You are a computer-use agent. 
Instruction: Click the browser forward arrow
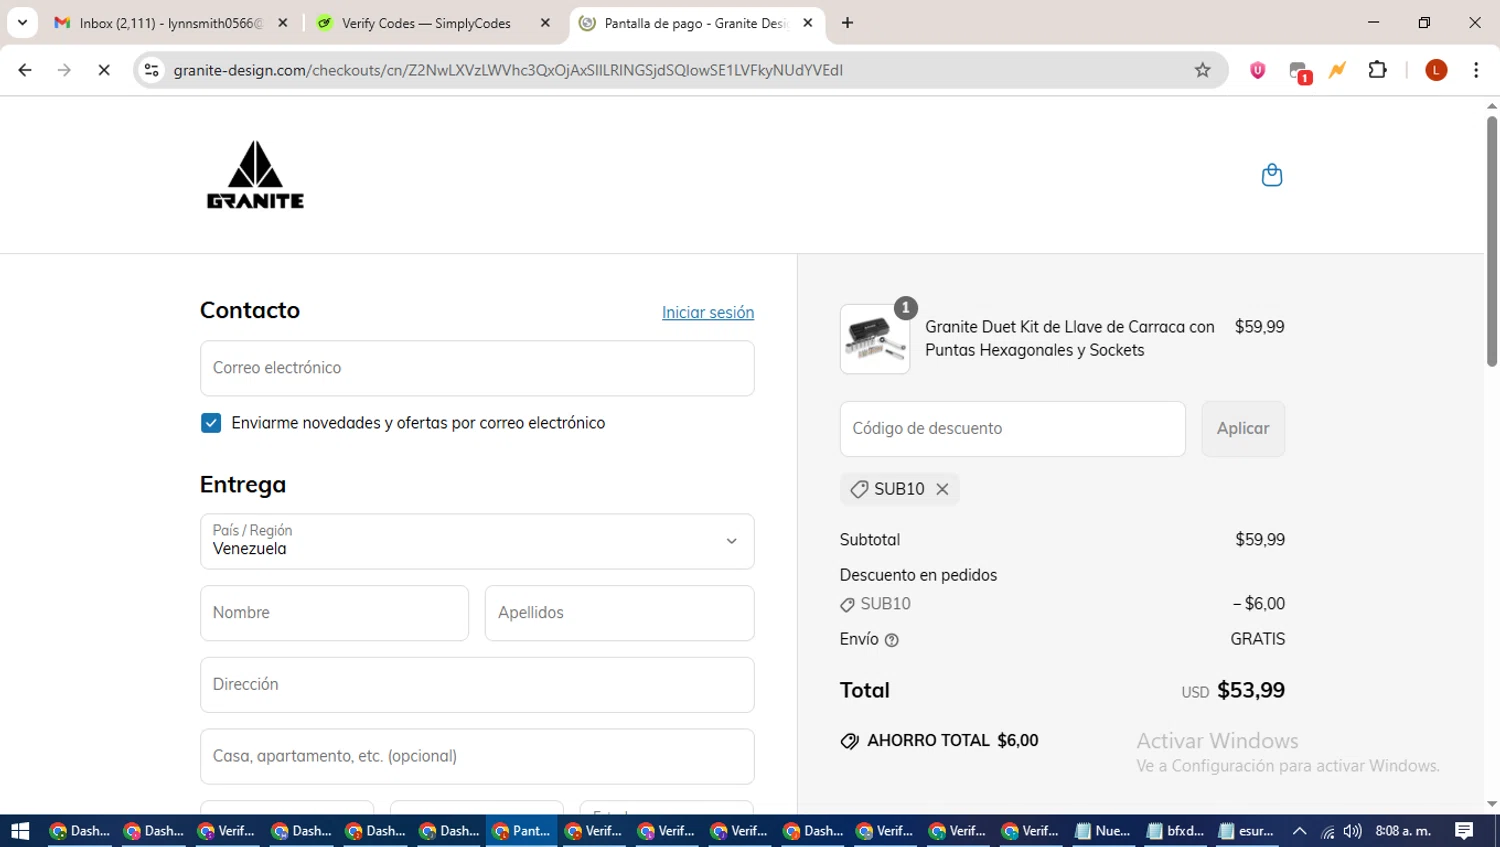coord(64,70)
